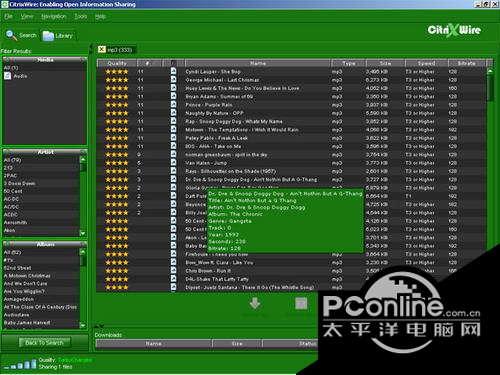
Task: Select 'Chris Brown - Run It' result
Action: (208, 271)
